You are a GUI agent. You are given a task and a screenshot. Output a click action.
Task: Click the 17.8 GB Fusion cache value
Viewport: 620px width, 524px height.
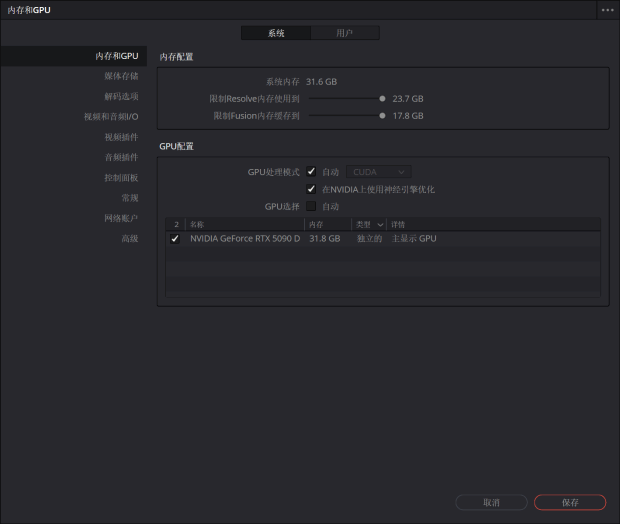pyautogui.click(x=408, y=116)
